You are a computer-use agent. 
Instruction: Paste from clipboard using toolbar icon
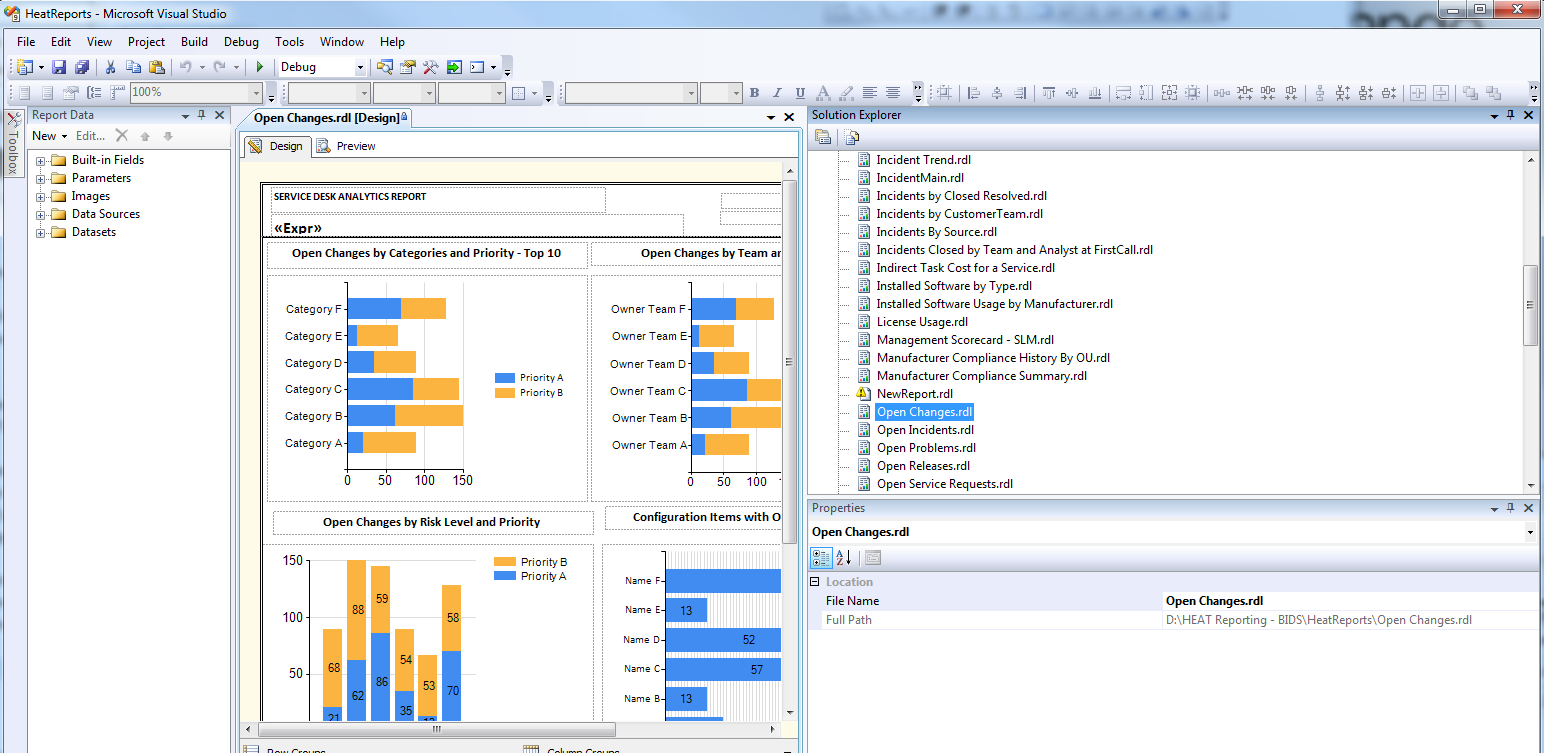coord(155,66)
